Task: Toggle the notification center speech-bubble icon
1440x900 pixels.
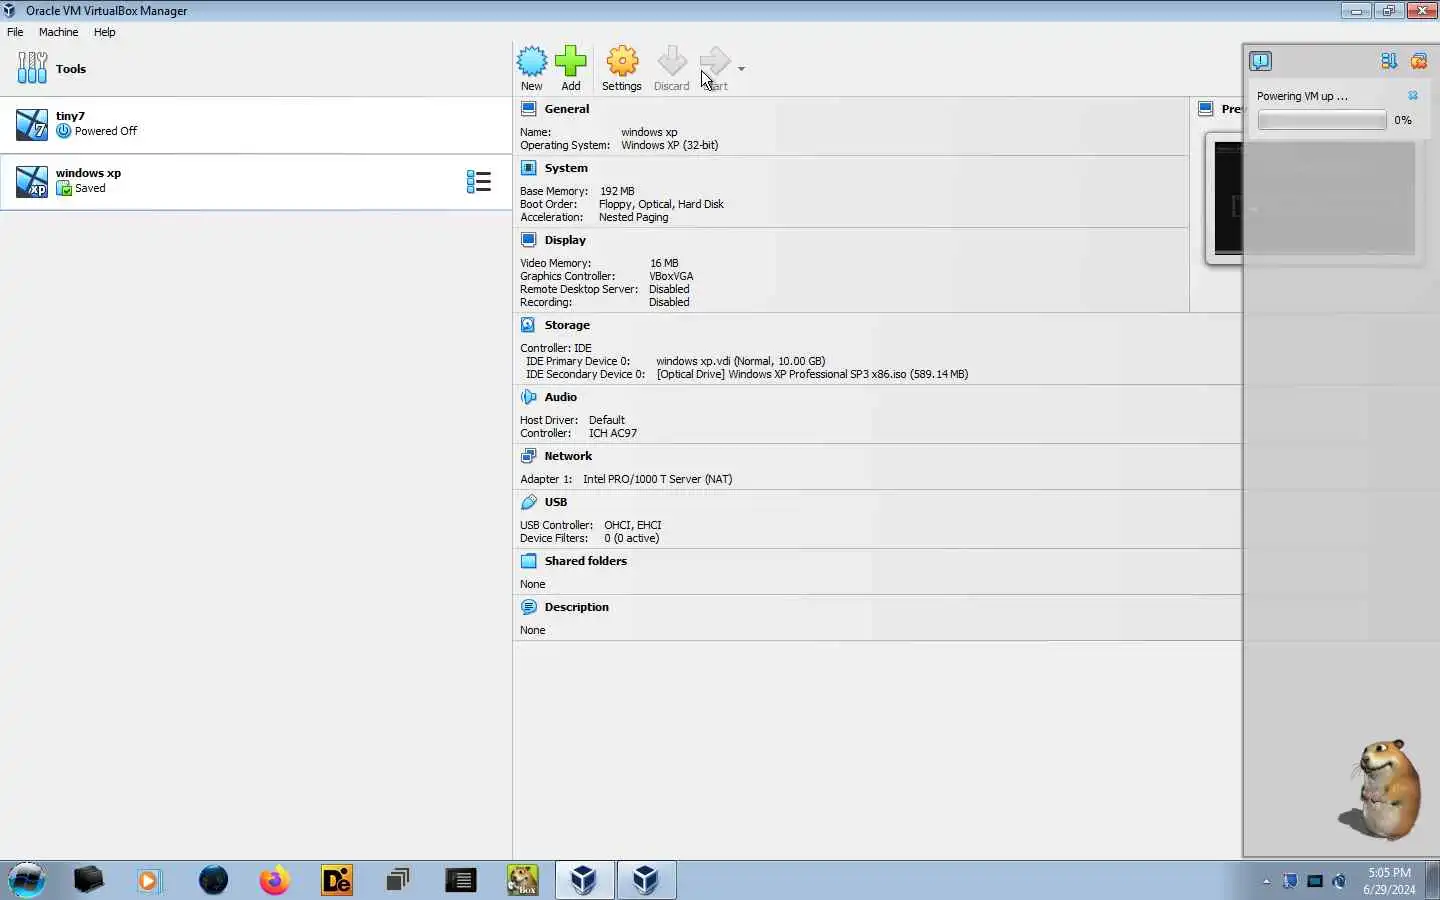Action: click(1260, 61)
